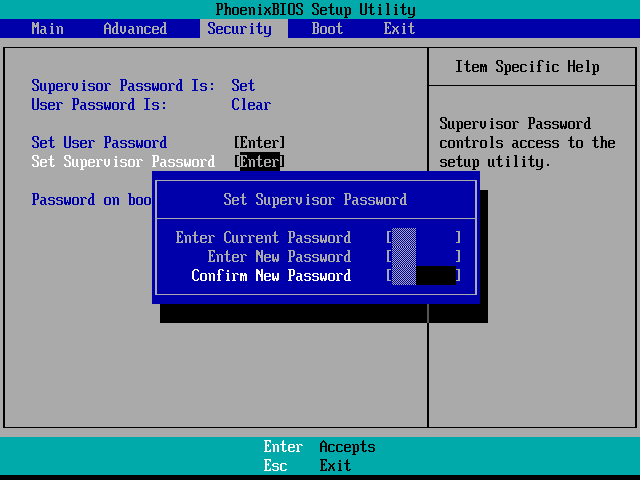Click the 'User Password Is:' label
Image resolution: width=640 pixels, height=480 pixels.
click(x=99, y=105)
